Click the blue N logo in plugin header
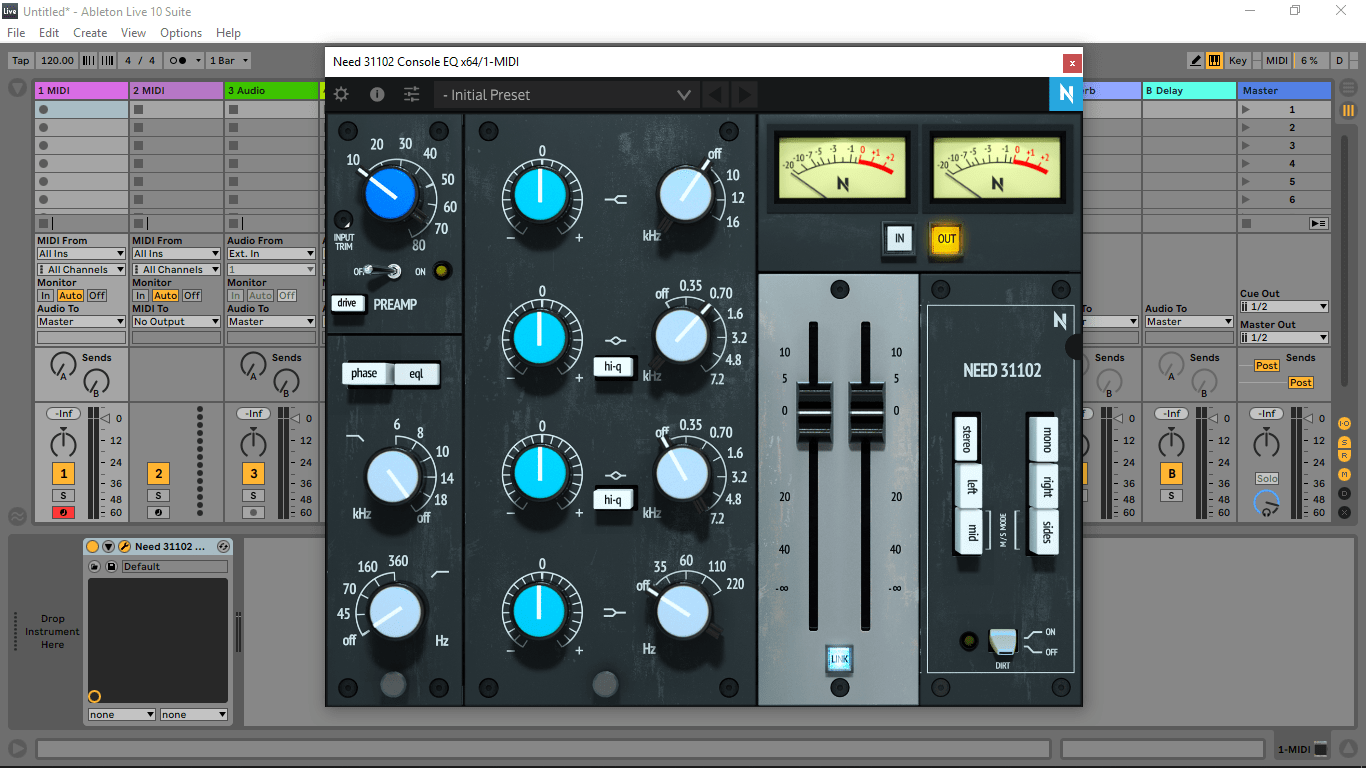This screenshot has width=1366, height=768. (1065, 94)
